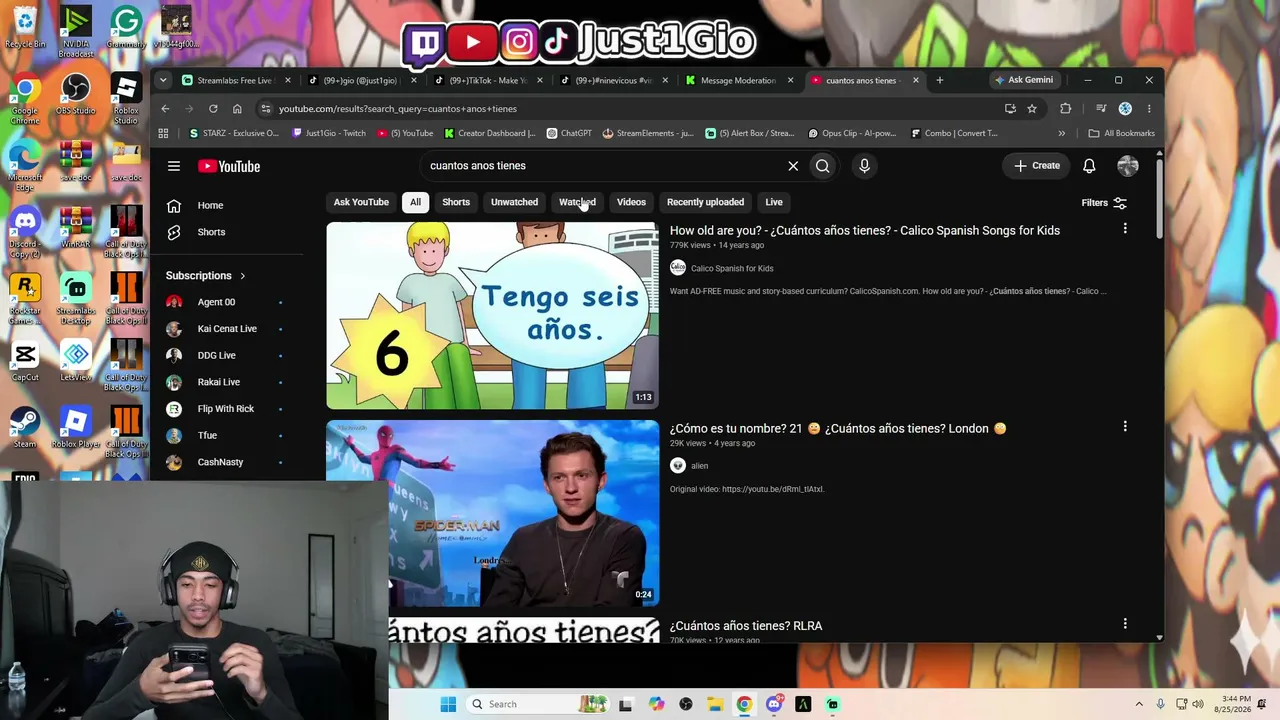Open CapCut desktop shortcut
The image size is (1280, 720).
tap(25, 362)
